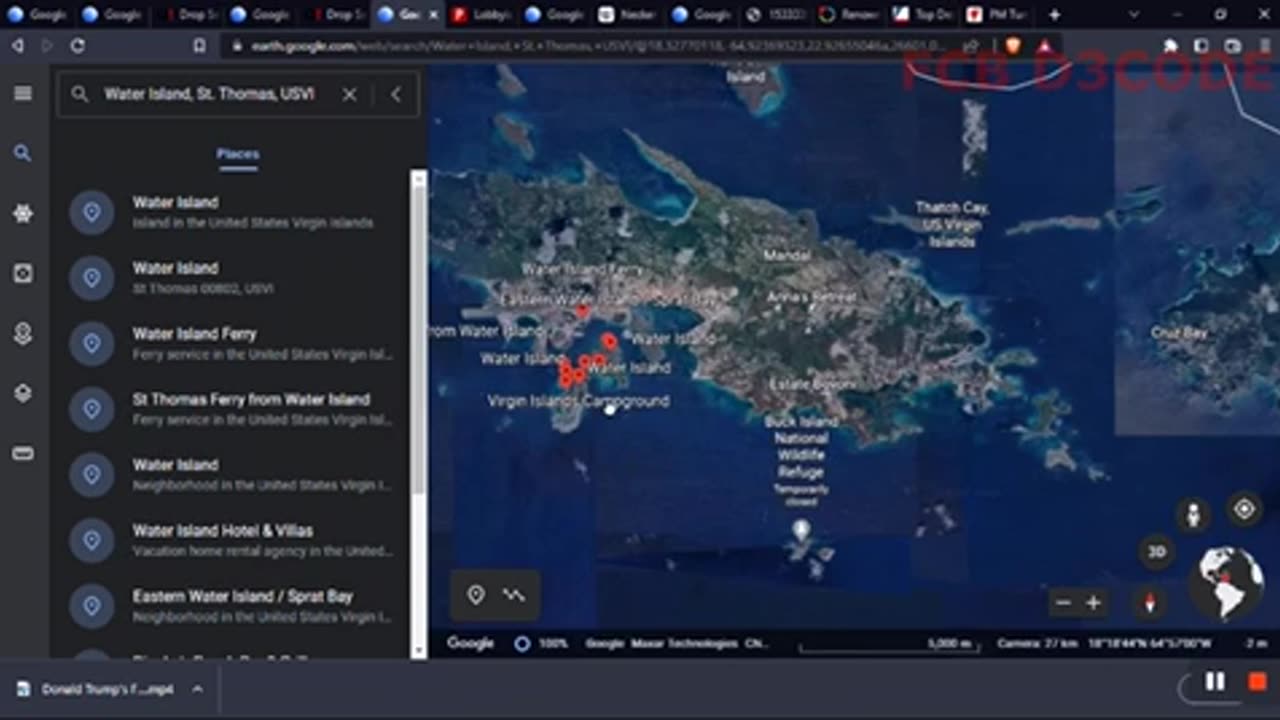Viewport: 1280px width, 720px height.
Task: Add placemark using map pin tool
Action: 476,595
